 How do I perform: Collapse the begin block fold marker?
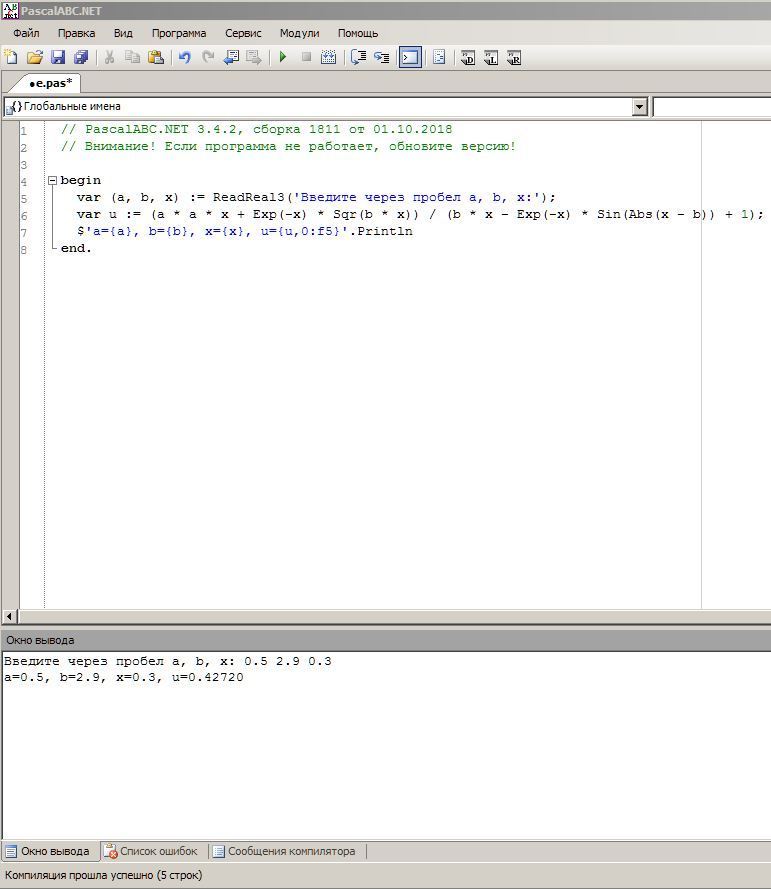coord(52,181)
